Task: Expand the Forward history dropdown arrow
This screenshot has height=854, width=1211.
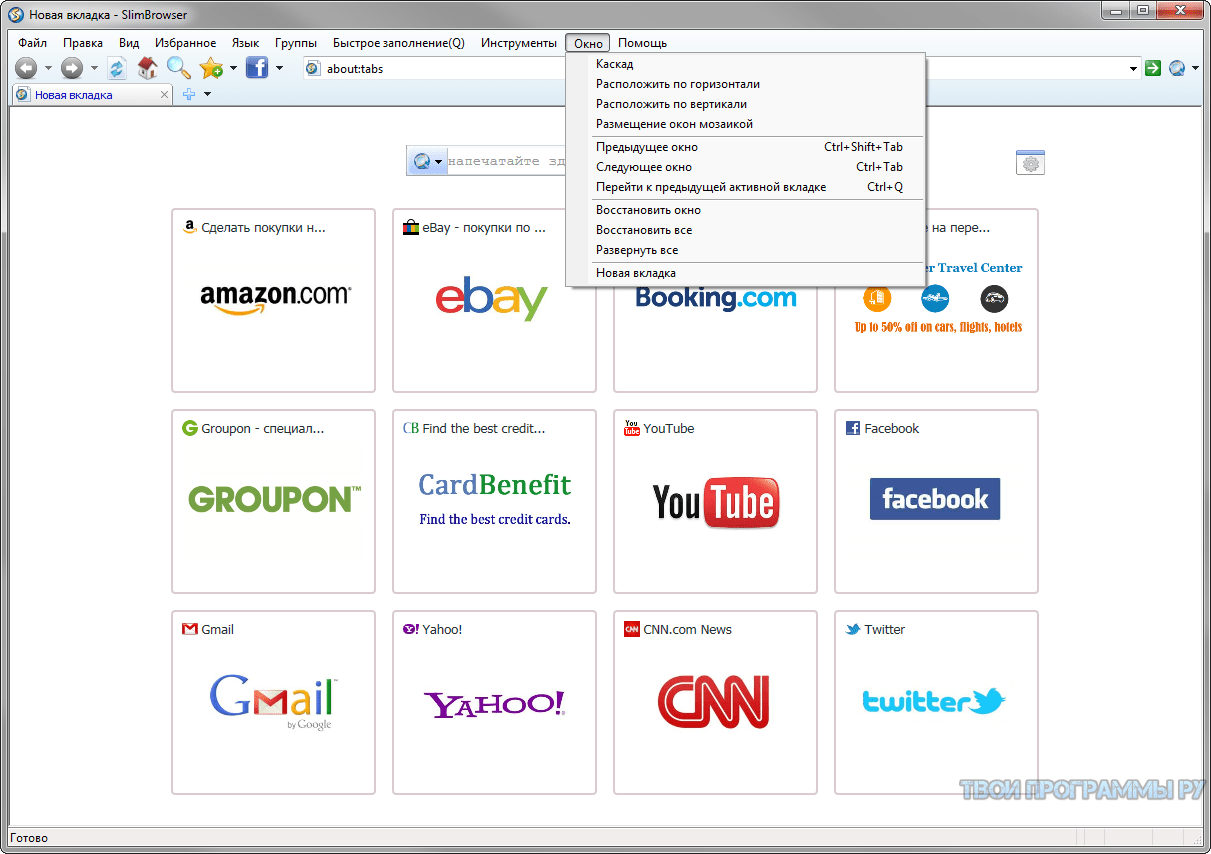Action: click(x=94, y=69)
